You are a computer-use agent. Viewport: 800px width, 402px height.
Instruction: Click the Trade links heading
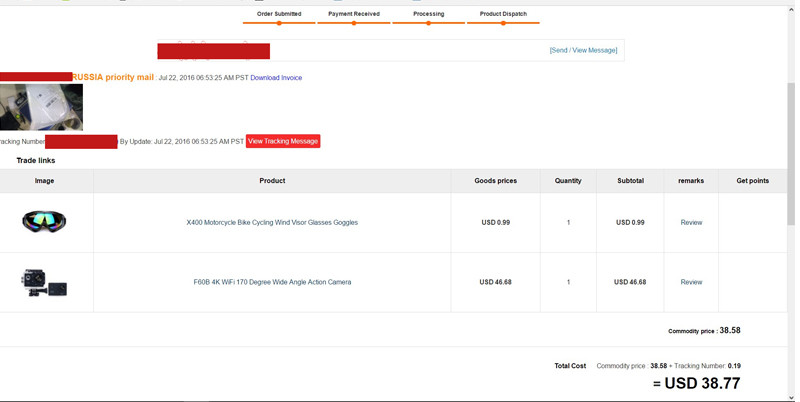point(36,161)
